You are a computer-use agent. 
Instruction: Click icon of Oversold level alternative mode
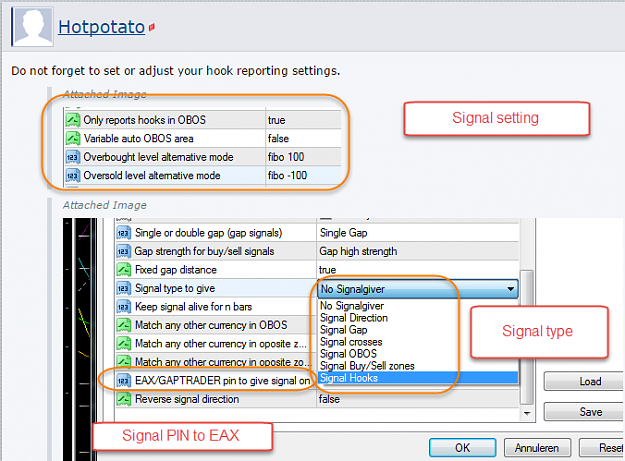pos(73,175)
